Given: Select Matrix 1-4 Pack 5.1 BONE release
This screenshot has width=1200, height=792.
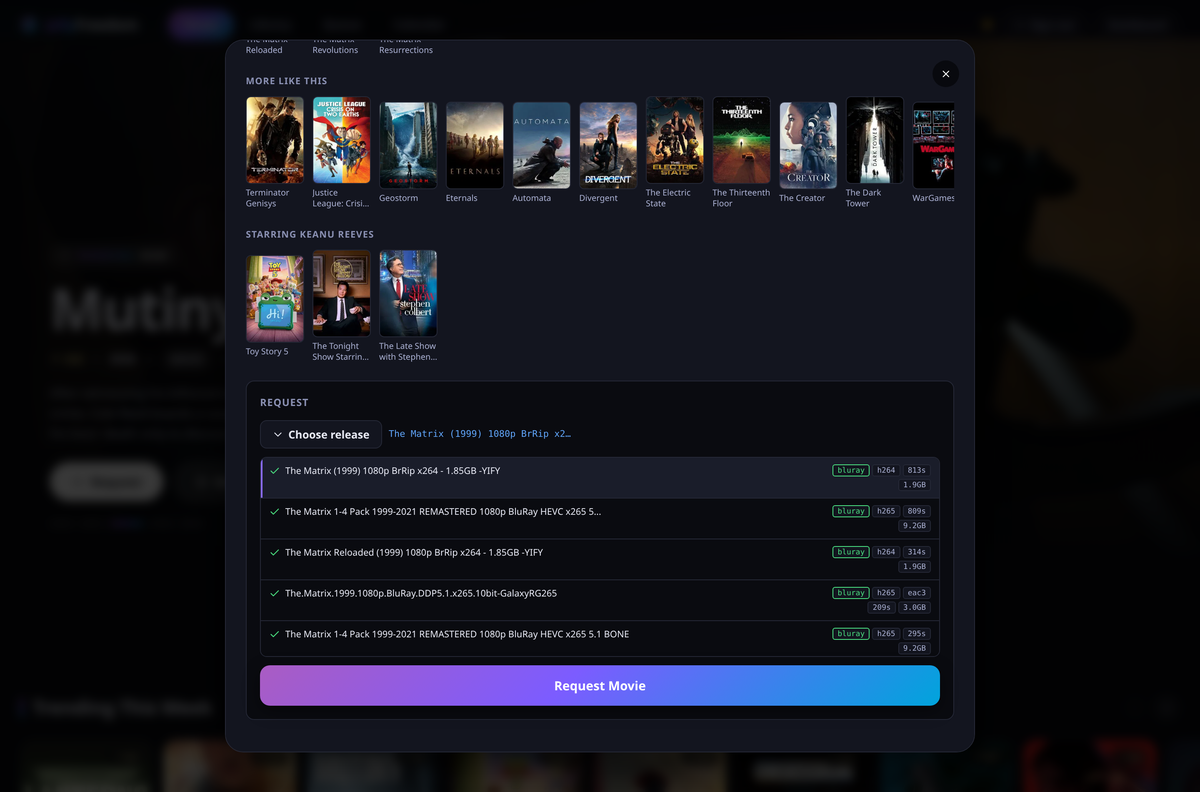Looking at the screenshot, I should tap(600, 638).
